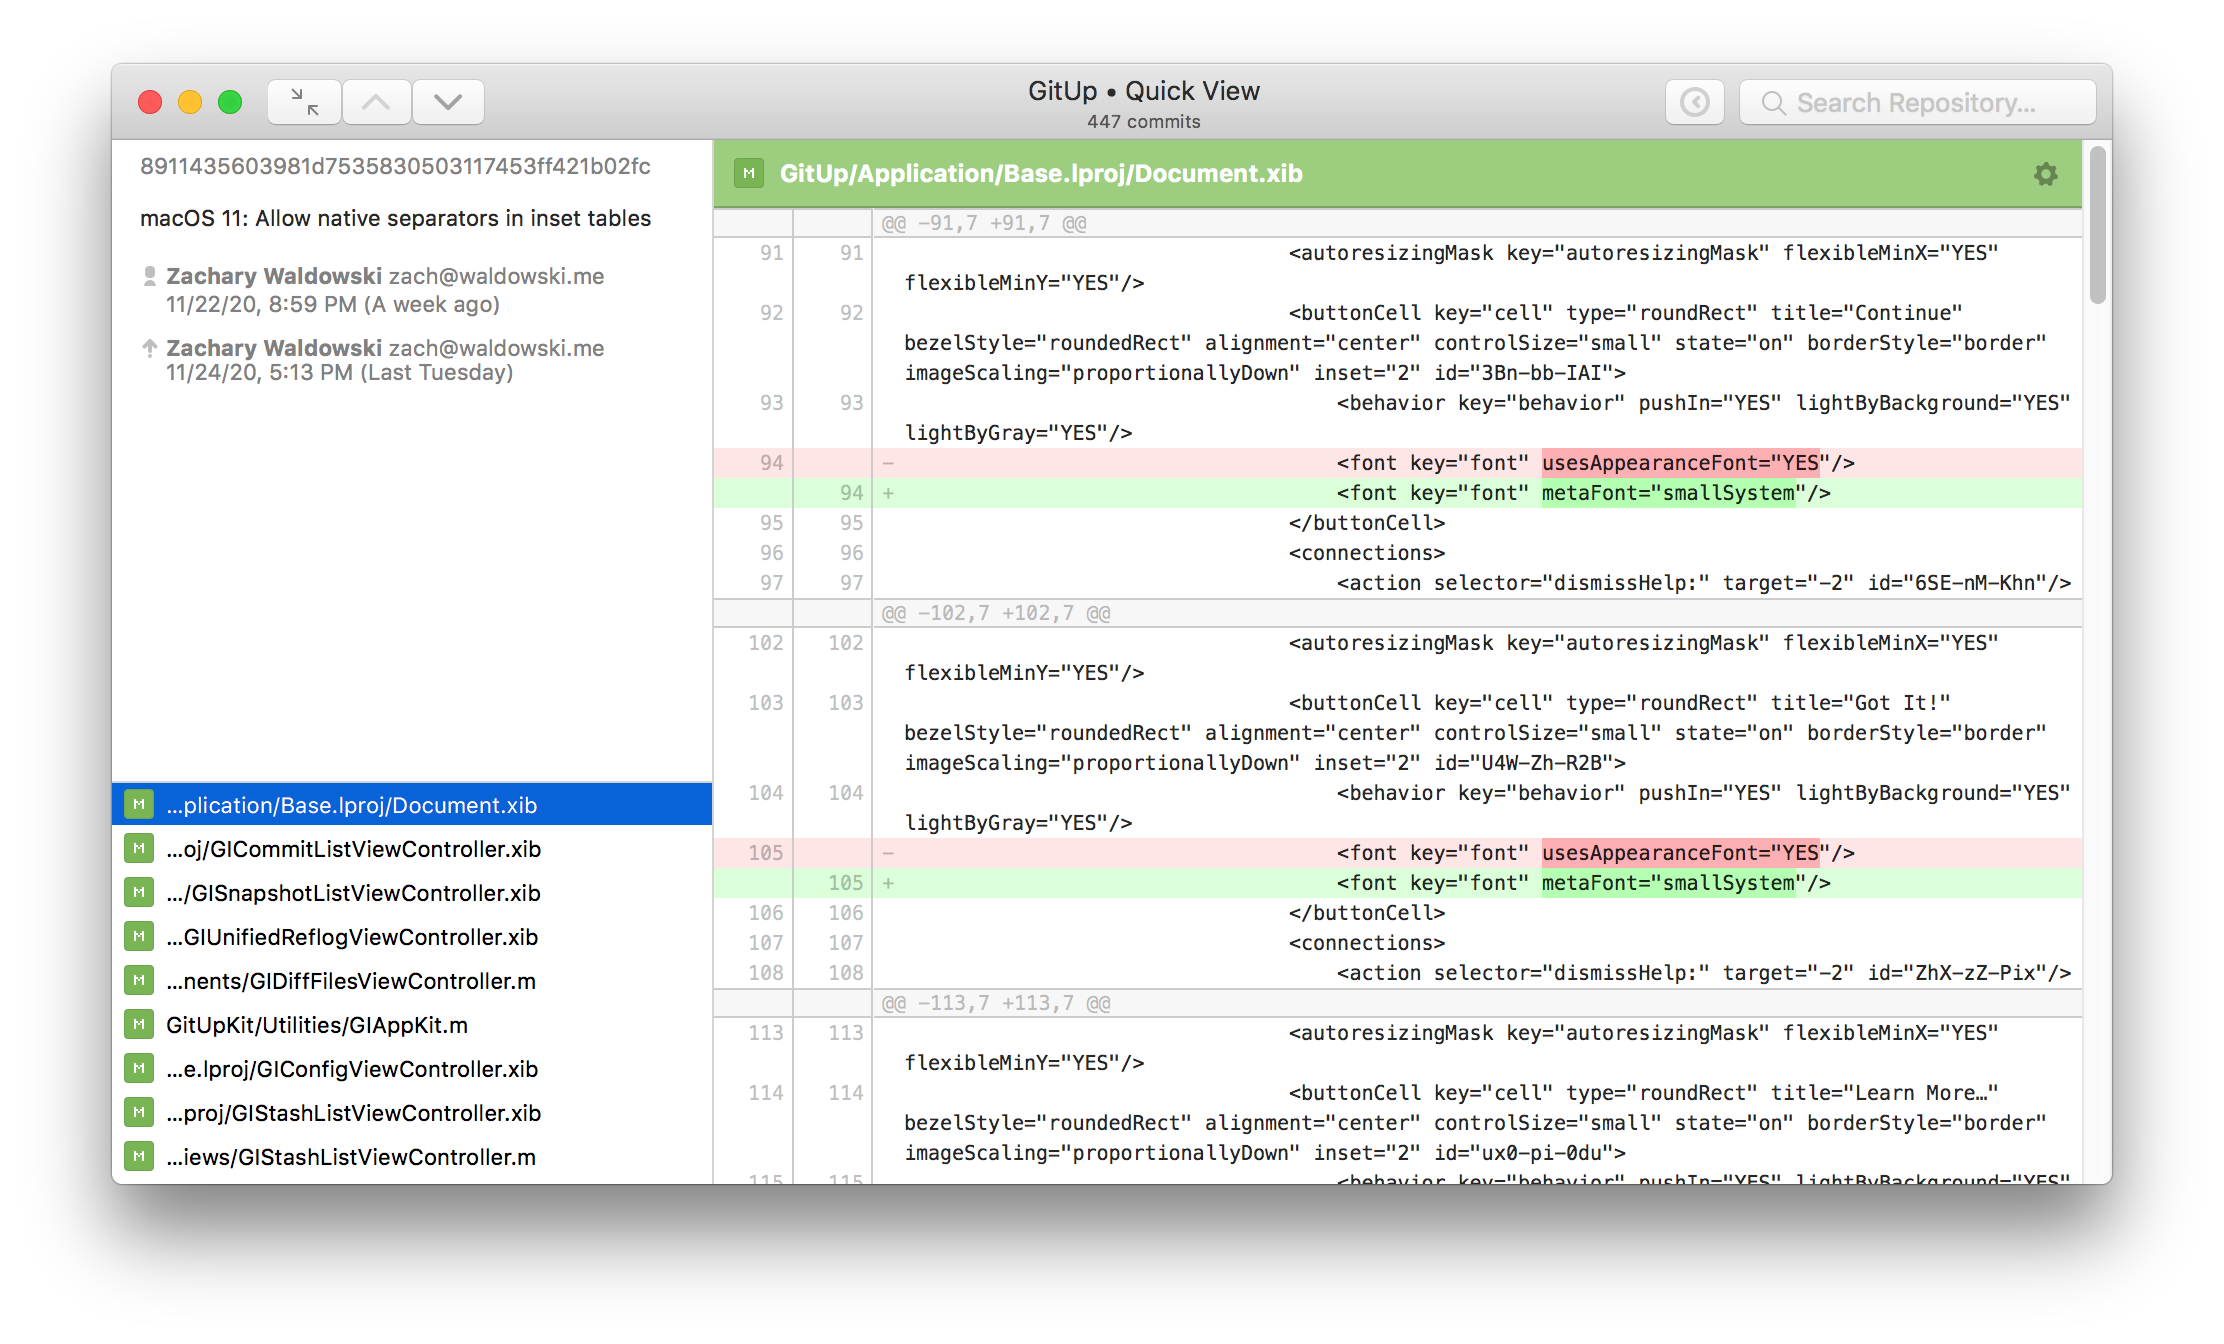The width and height of the screenshot is (2224, 1344).
Task: Open GIUnifiedReflogViewController.xib diff
Action: coord(352,937)
